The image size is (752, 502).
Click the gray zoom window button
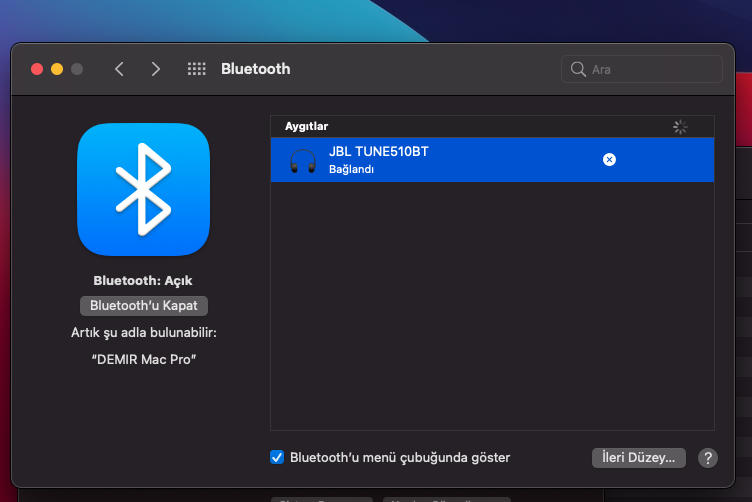[77, 69]
